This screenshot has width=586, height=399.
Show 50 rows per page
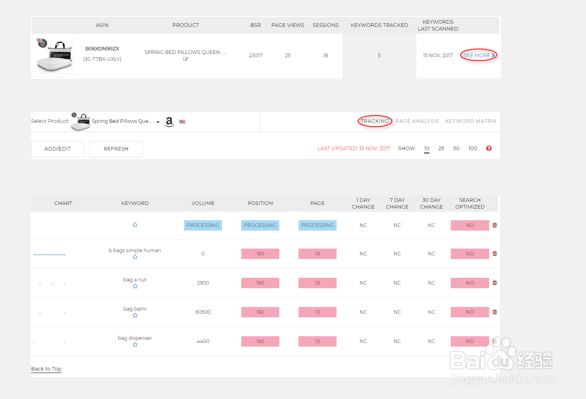456,148
